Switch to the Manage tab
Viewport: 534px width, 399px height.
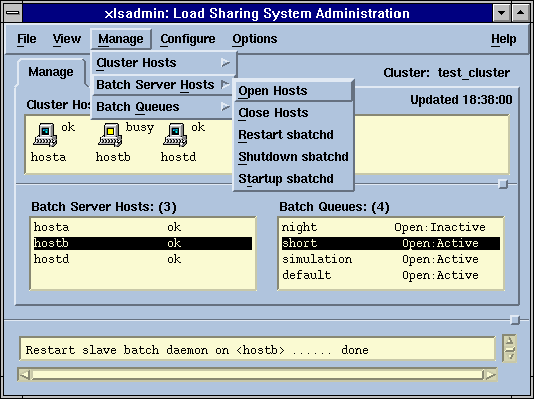(51, 72)
